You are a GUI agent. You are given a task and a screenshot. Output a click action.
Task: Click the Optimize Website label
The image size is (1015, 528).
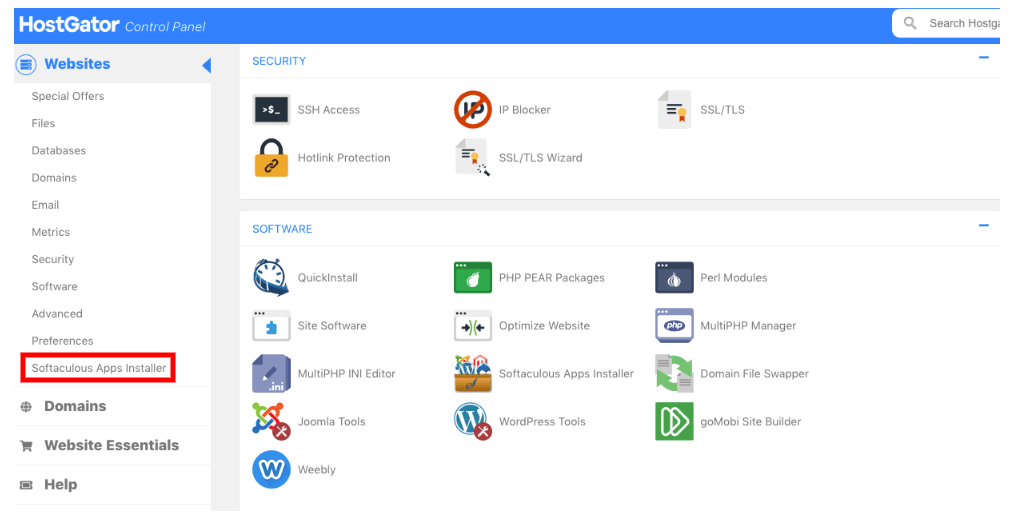click(x=544, y=325)
